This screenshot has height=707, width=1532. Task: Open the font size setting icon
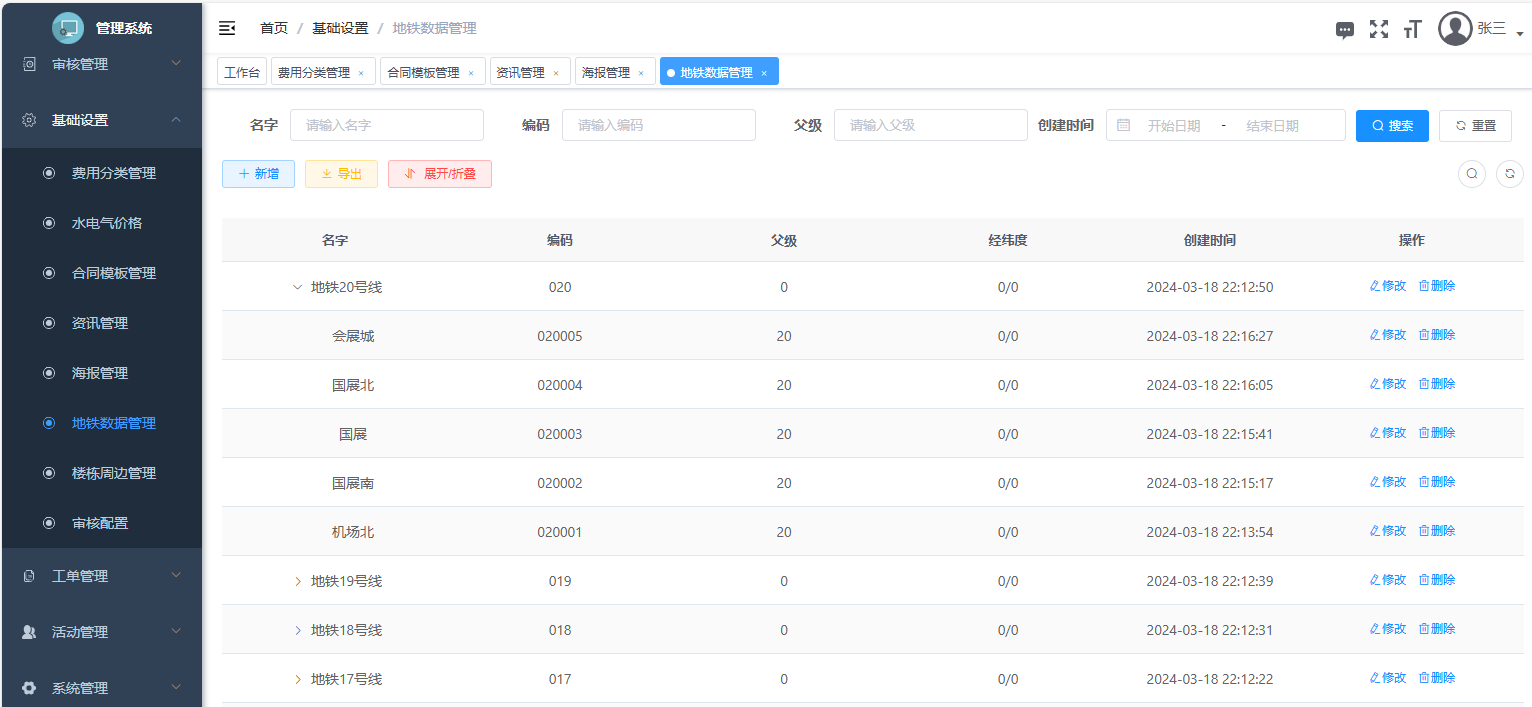pyautogui.click(x=1412, y=29)
